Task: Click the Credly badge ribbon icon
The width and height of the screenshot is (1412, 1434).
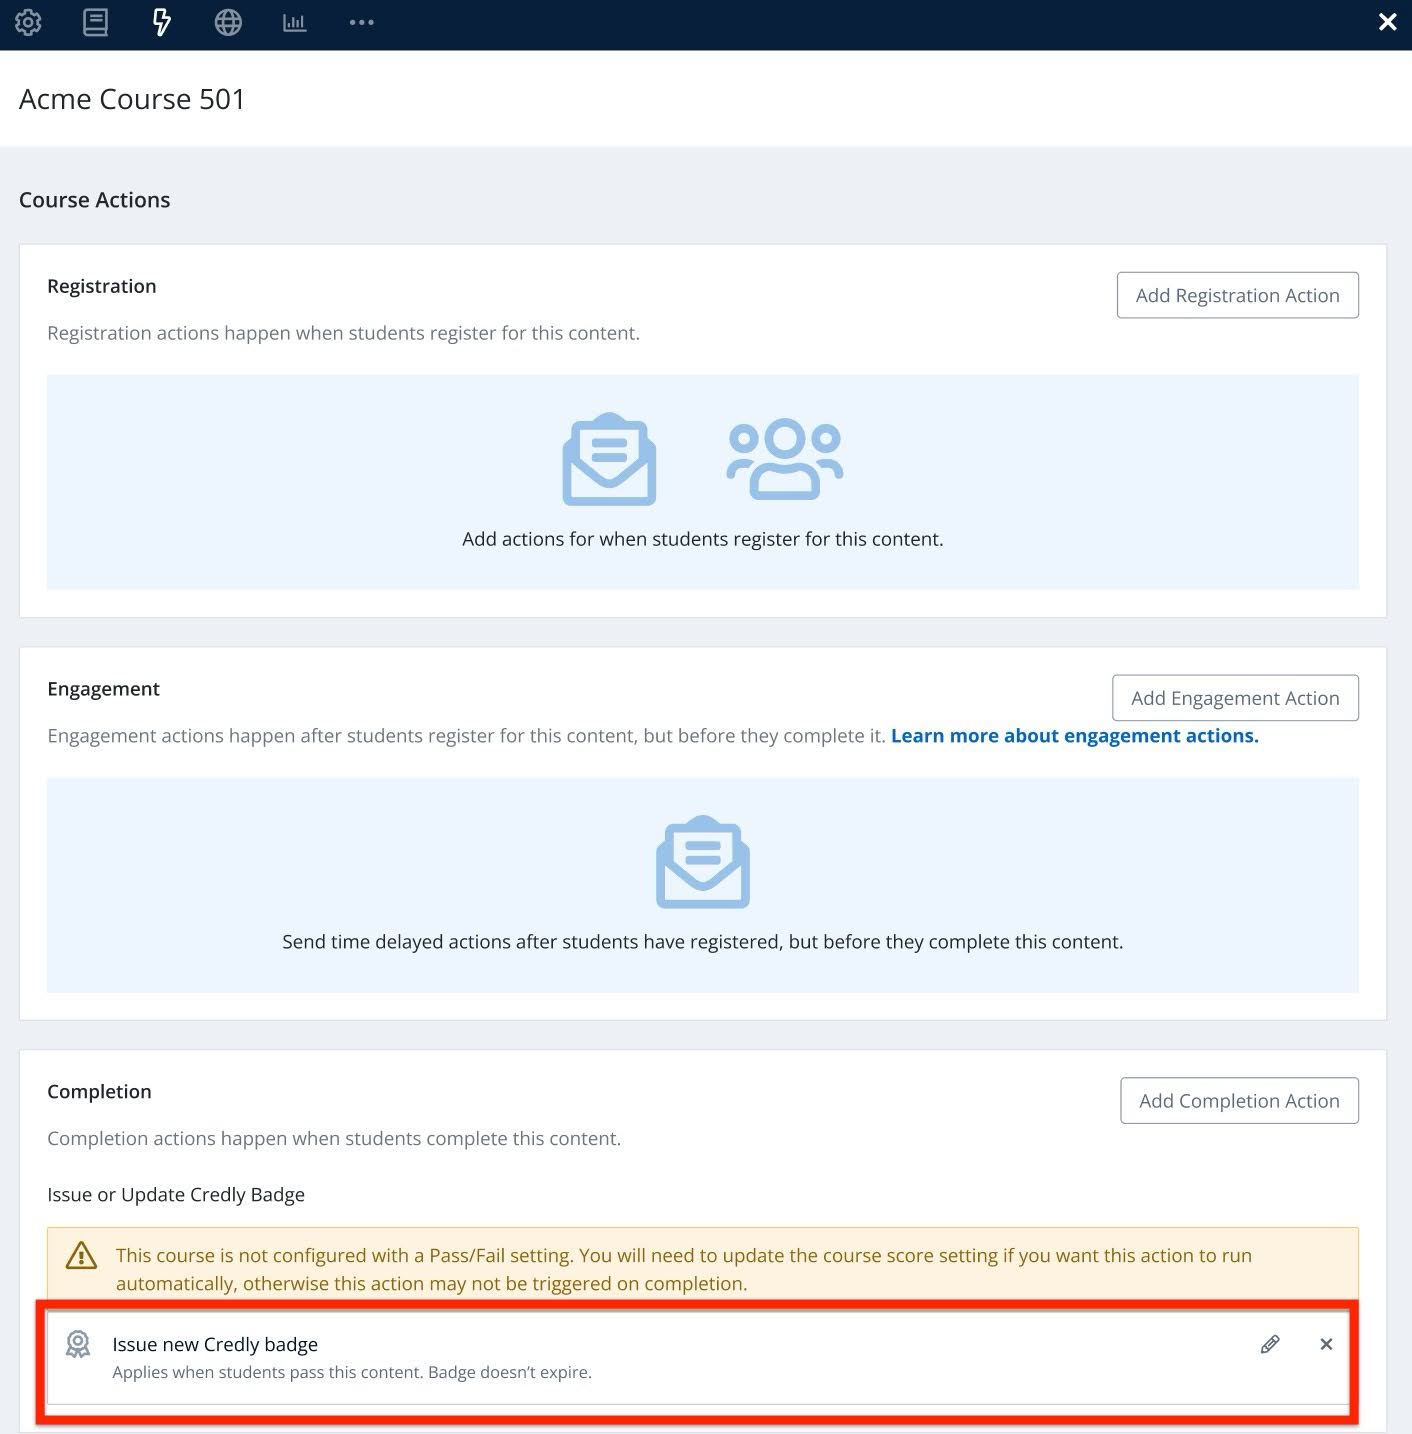Action: click(78, 1344)
